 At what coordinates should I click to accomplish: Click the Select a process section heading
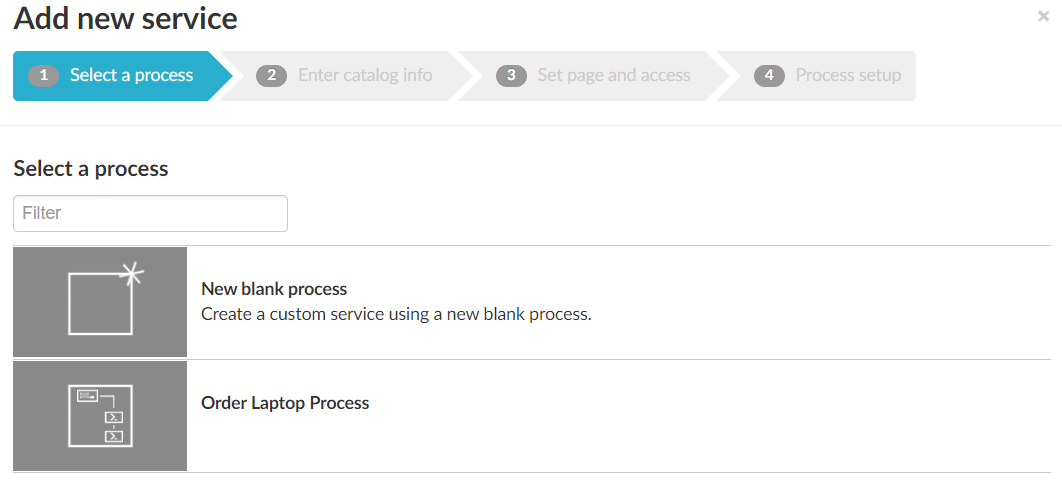(x=91, y=169)
